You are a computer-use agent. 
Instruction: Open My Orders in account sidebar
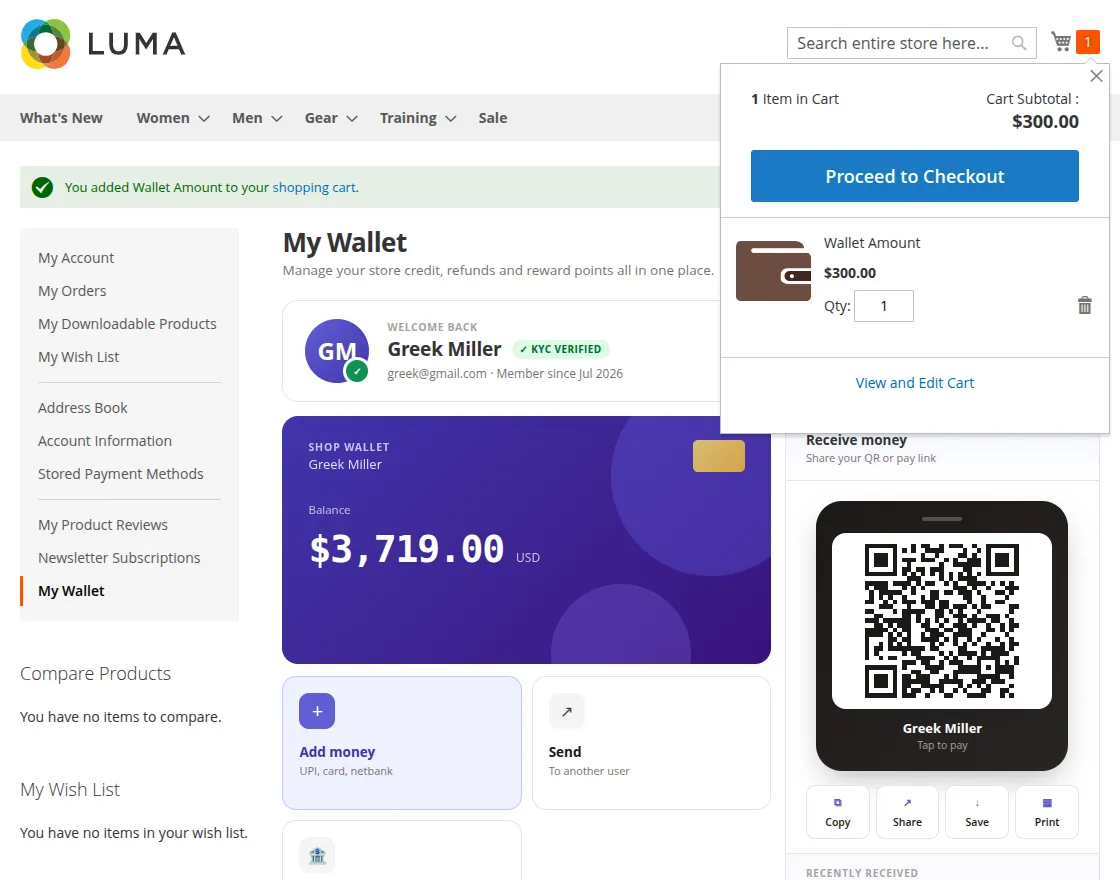pyautogui.click(x=72, y=291)
